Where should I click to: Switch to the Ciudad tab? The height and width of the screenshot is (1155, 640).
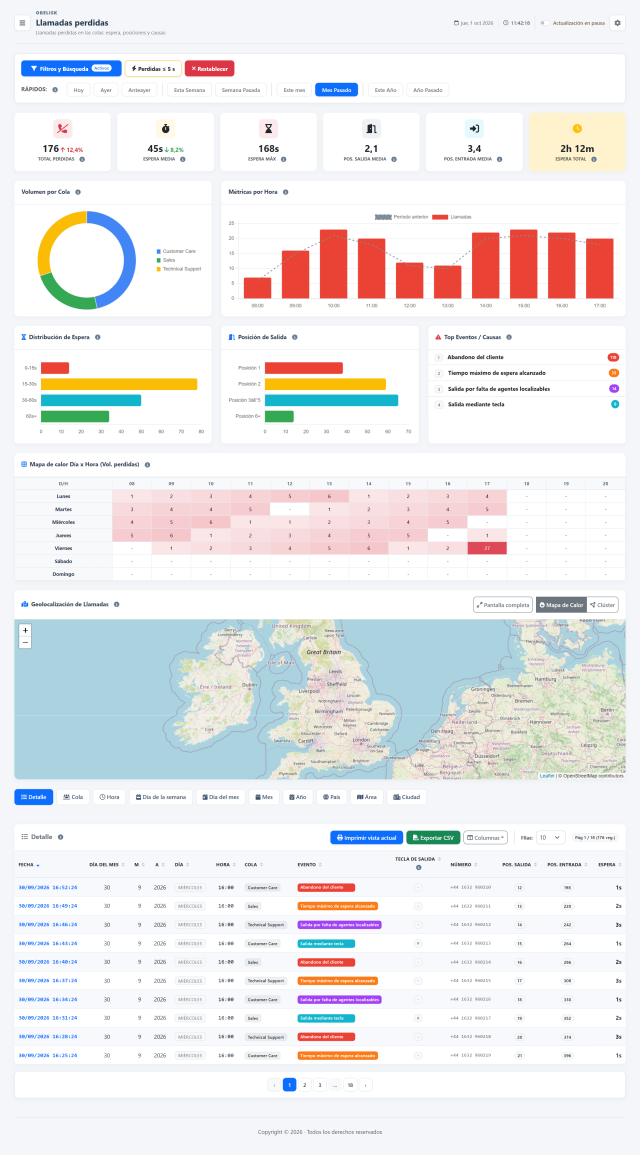[407, 797]
